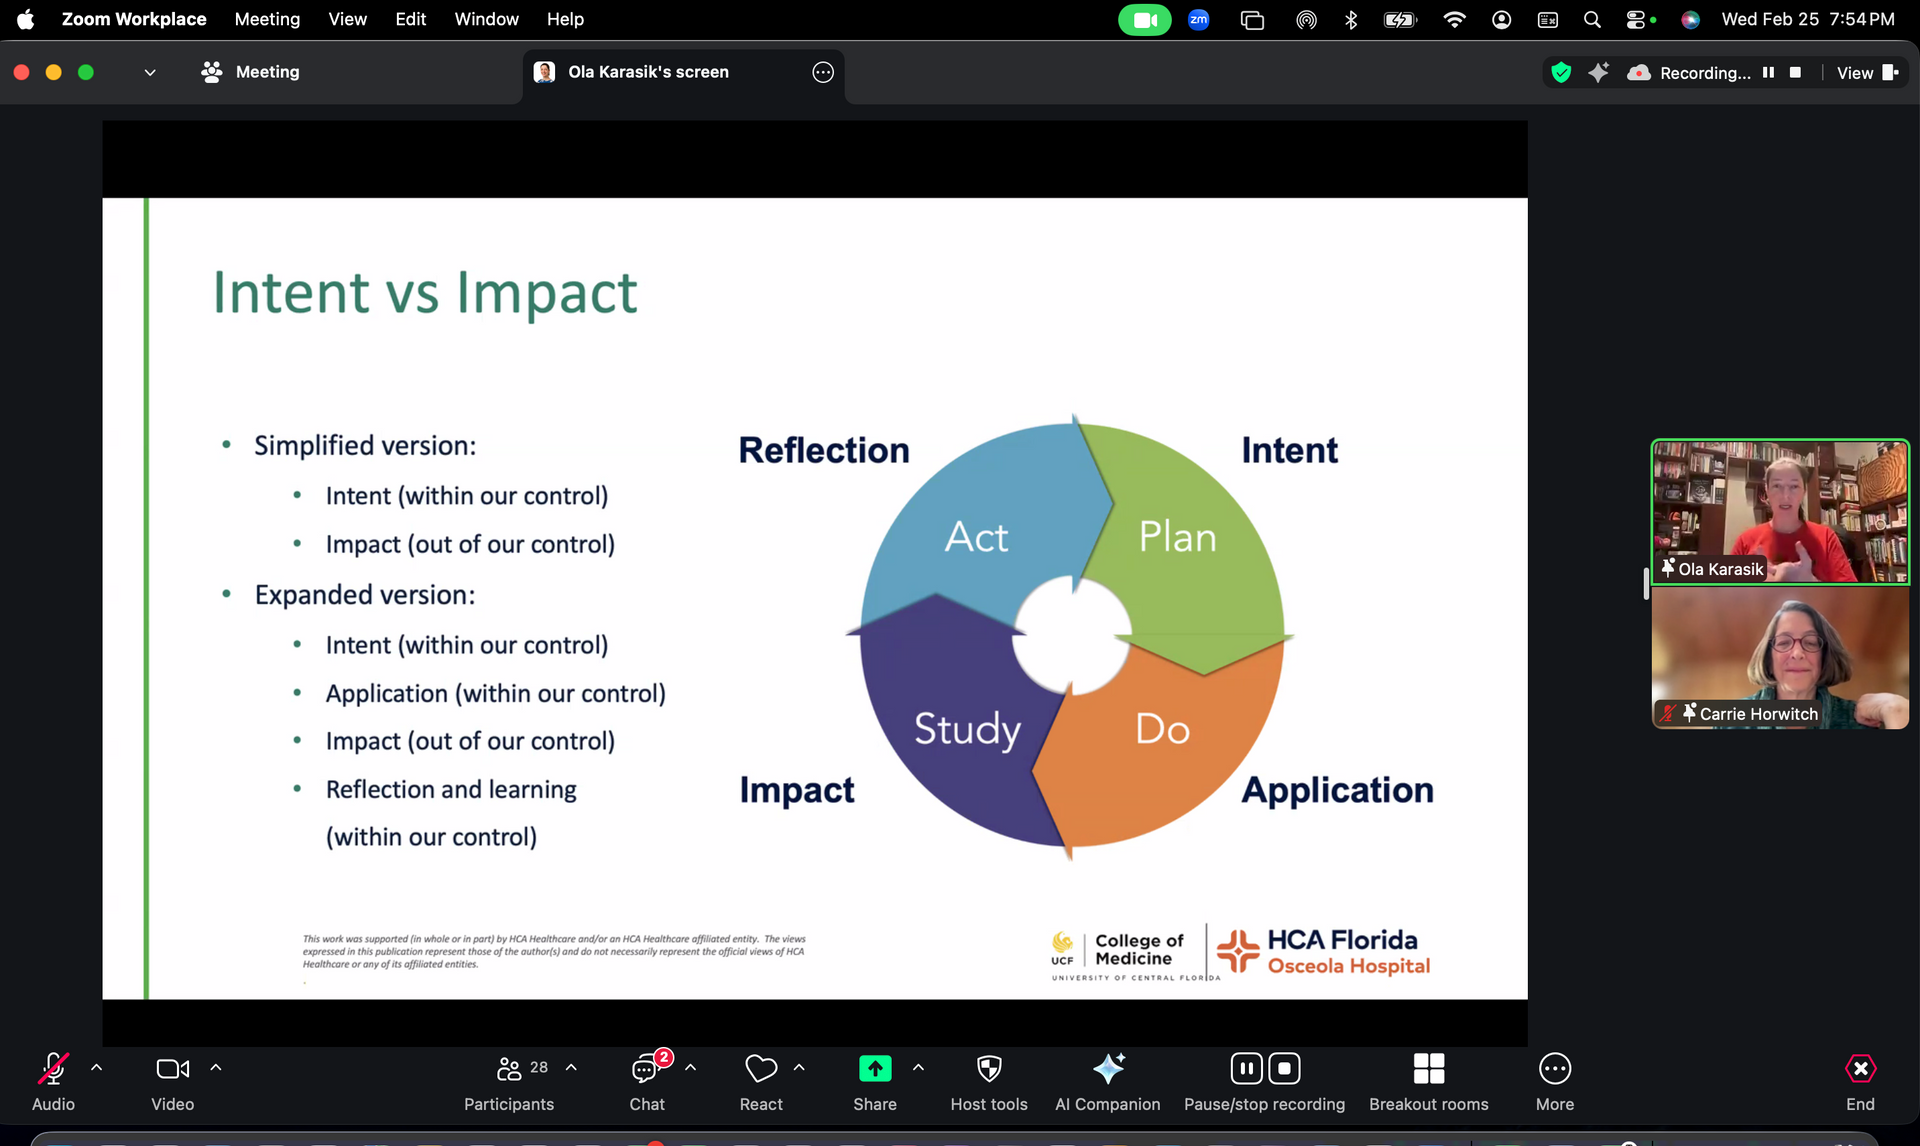Toggle the Video camera on
The image size is (1920, 1146).
click(x=172, y=1069)
